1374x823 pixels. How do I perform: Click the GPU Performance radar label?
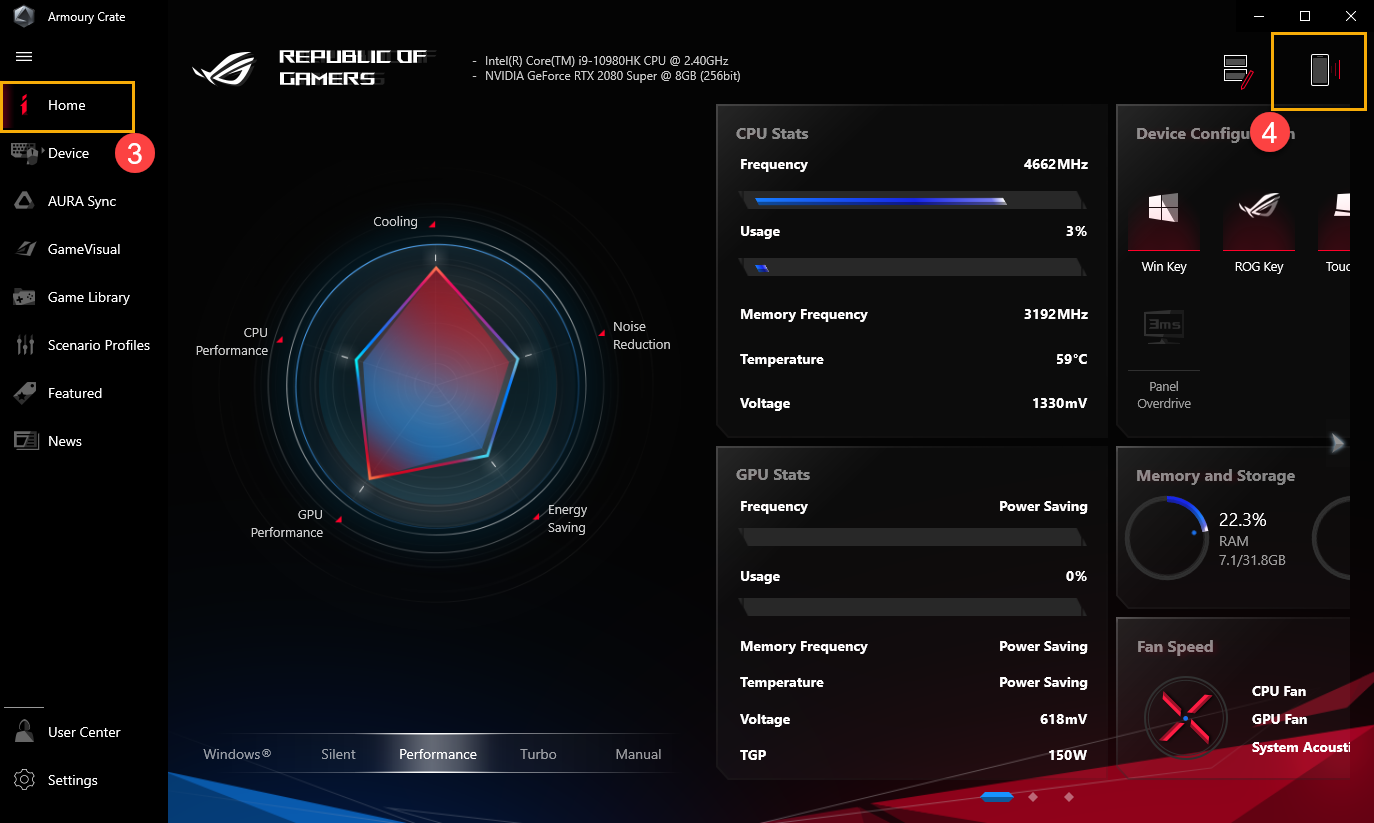pos(287,524)
